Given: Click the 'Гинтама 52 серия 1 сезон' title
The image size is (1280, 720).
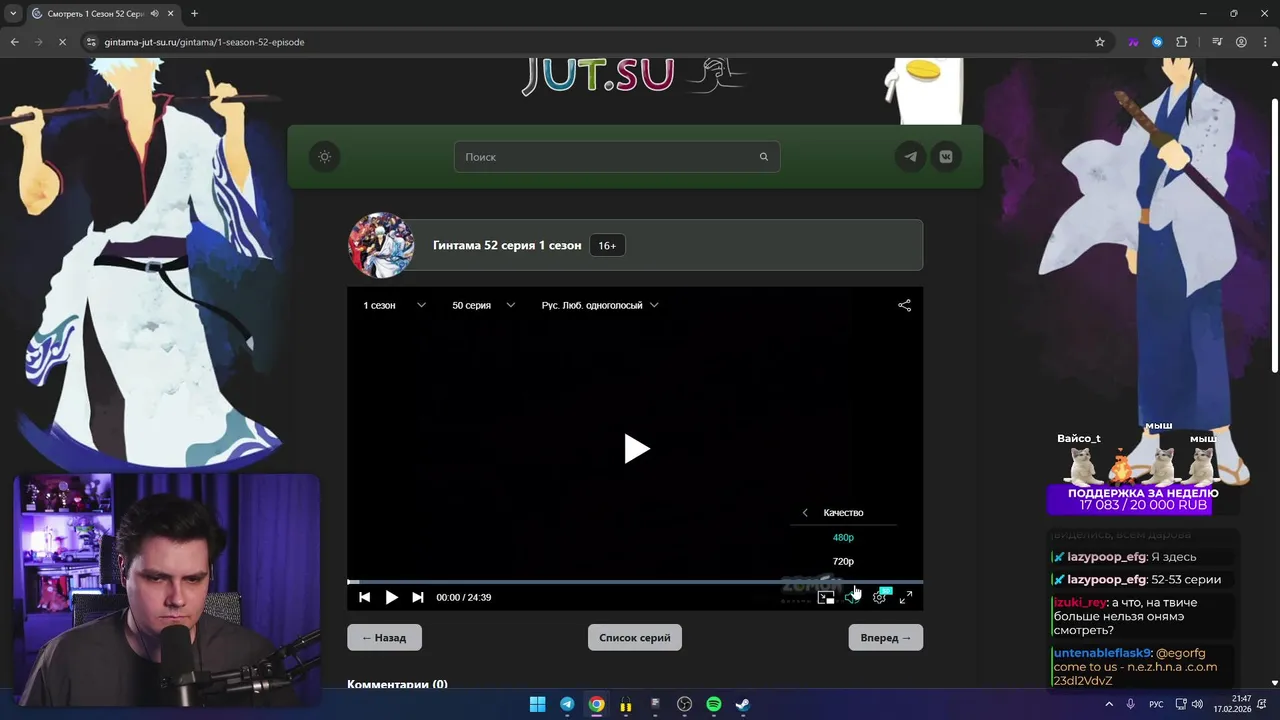Looking at the screenshot, I should pyautogui.click(x=507, y=245).
